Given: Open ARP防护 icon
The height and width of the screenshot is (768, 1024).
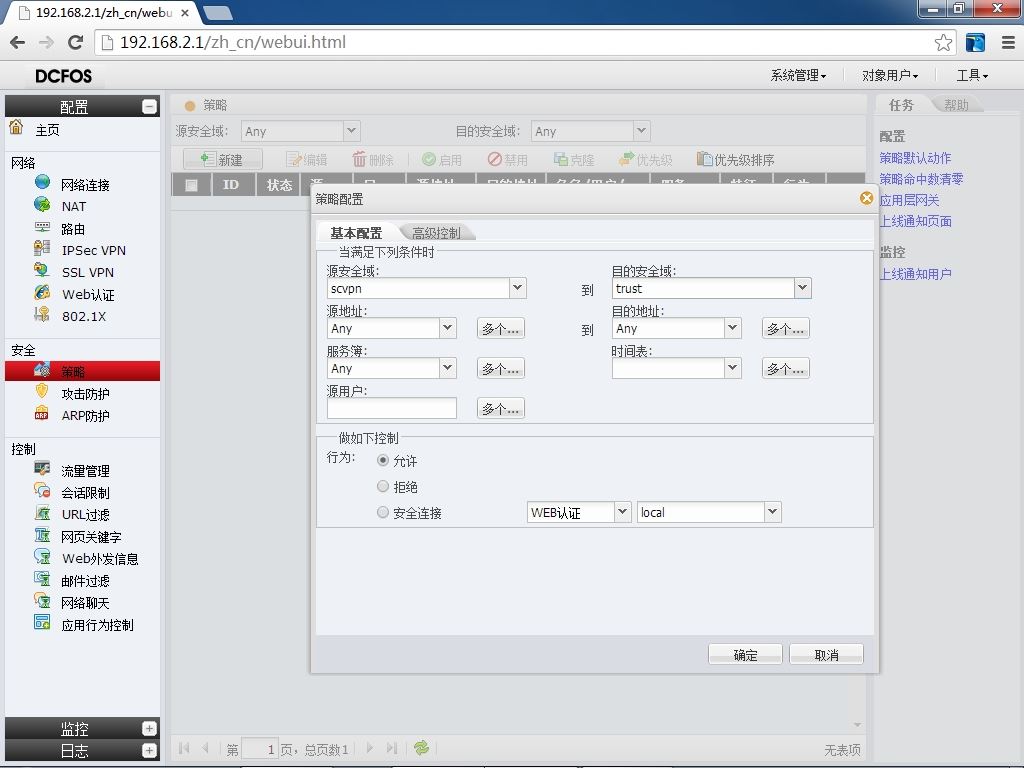Looking at the screenshot, I should [x=42, y=414].
